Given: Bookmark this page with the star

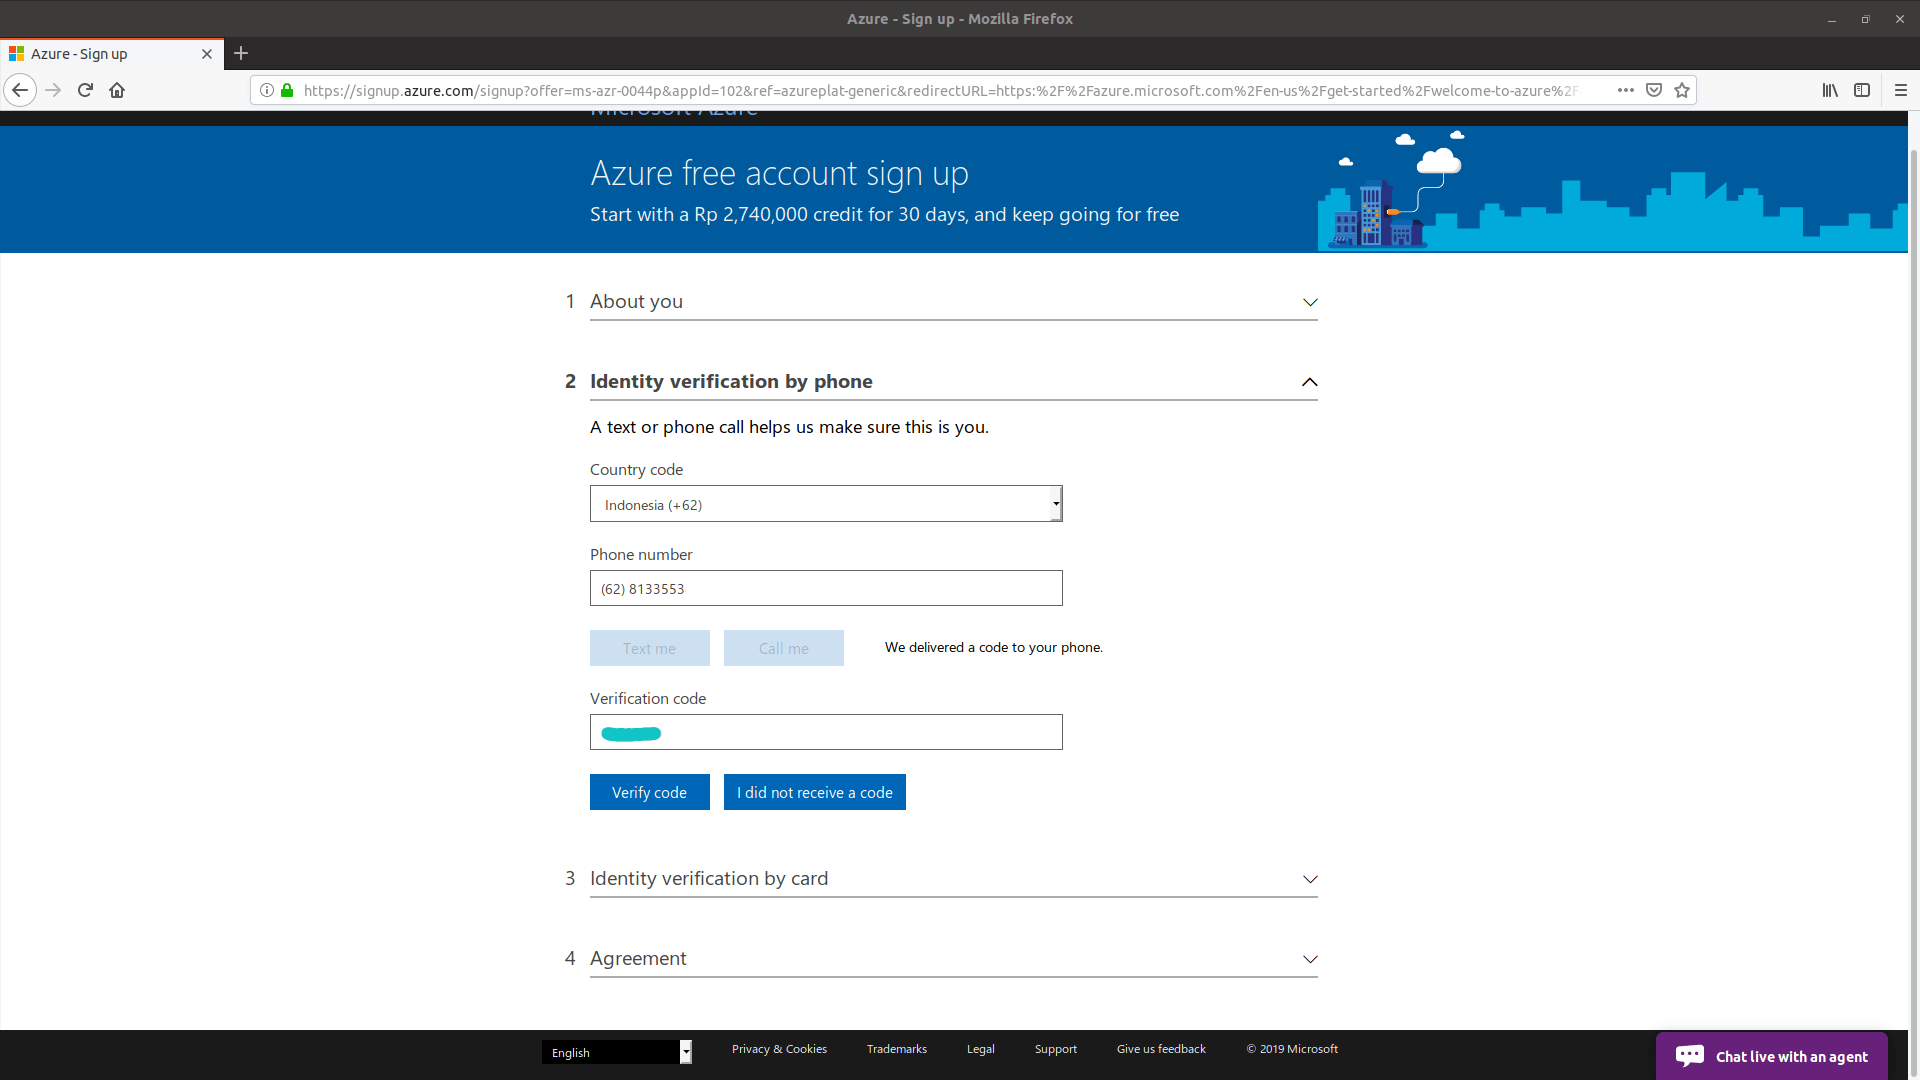Looking at the screenshot, I should point(1682,90).
